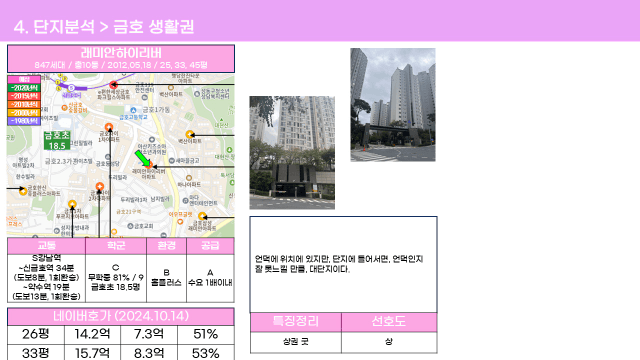Click the 학군 column header
This screenshot has width=640, height=360.
tap(116, 246)
